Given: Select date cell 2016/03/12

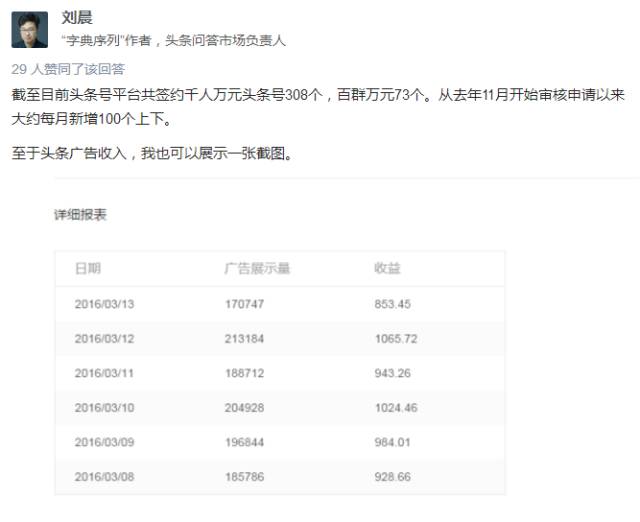Looking at the screenshot, I should coord(104,339).
